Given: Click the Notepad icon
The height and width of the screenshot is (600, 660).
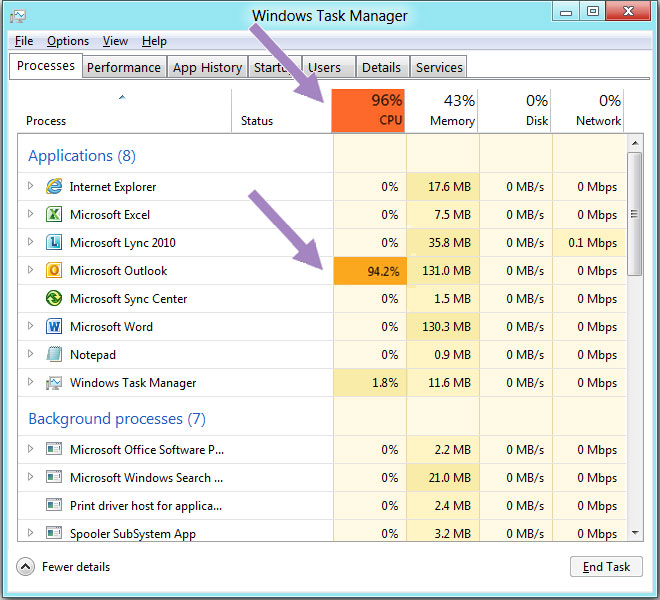Looking at the screenshot, I should pos(54,355).
